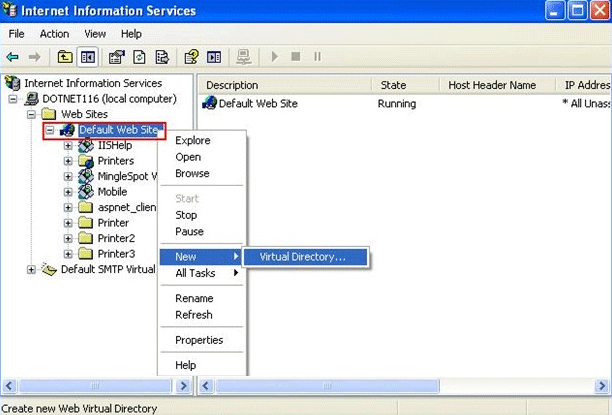Choose Explore from context menu
Screen dimensions: 612x415
pos(201,141)
